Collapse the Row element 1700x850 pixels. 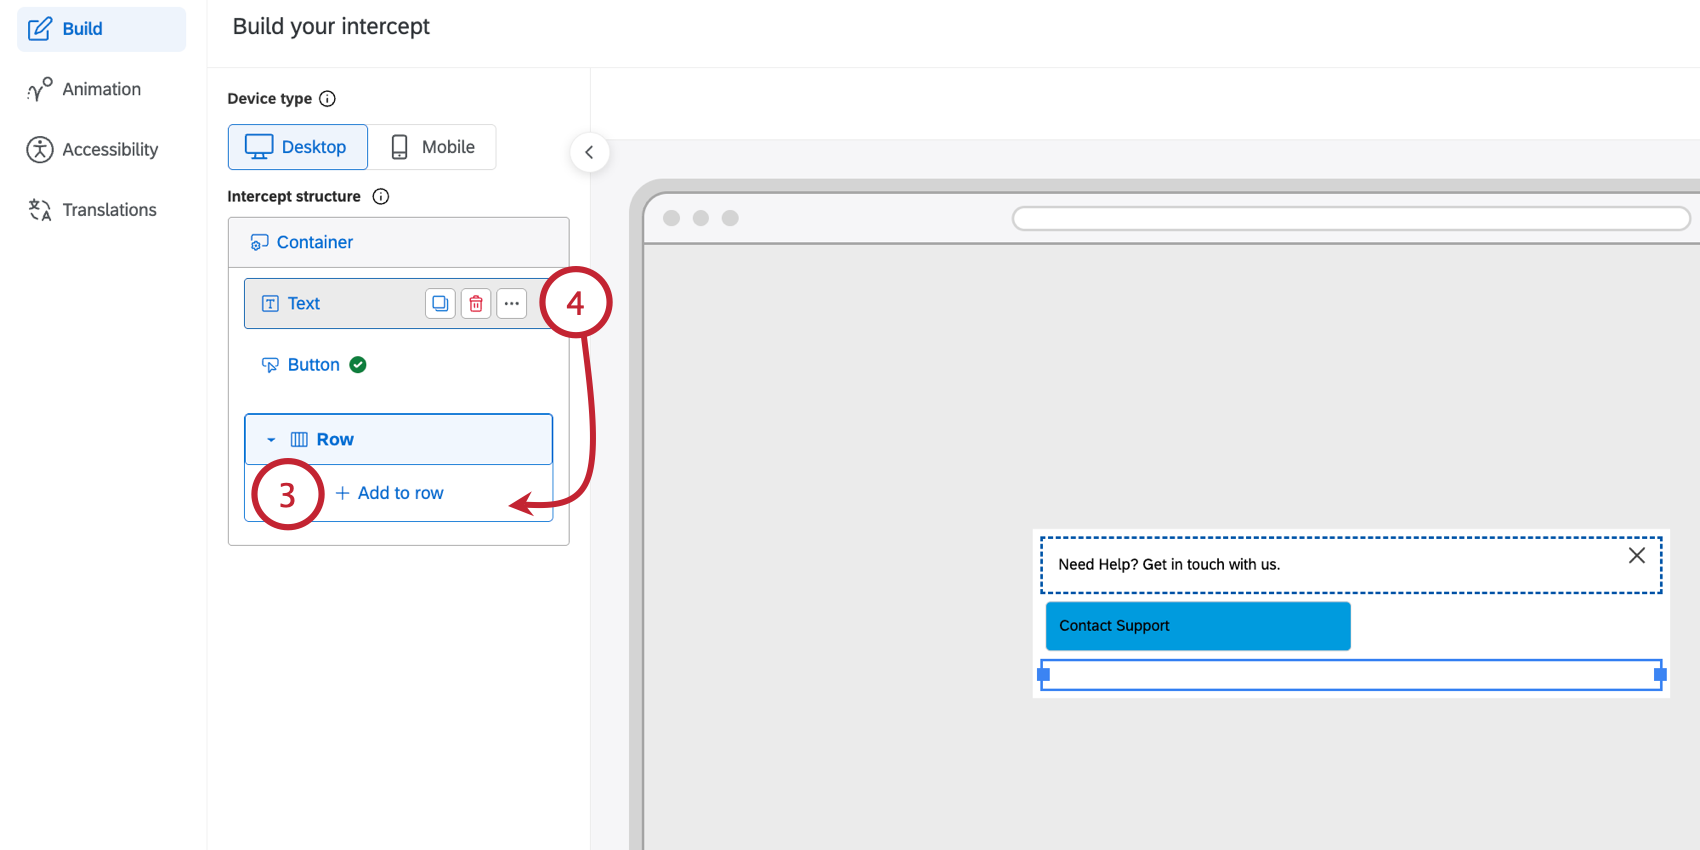(x=271, y=440)
